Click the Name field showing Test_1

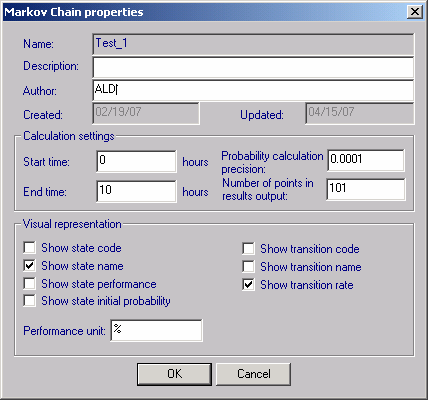(253, 44)
